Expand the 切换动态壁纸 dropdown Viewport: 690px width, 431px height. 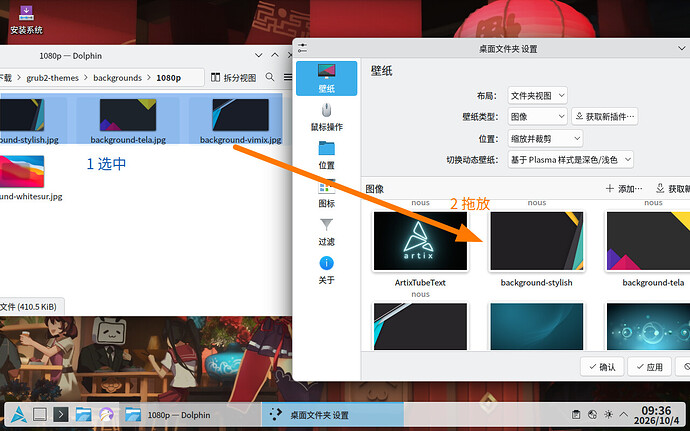[571, 159]
